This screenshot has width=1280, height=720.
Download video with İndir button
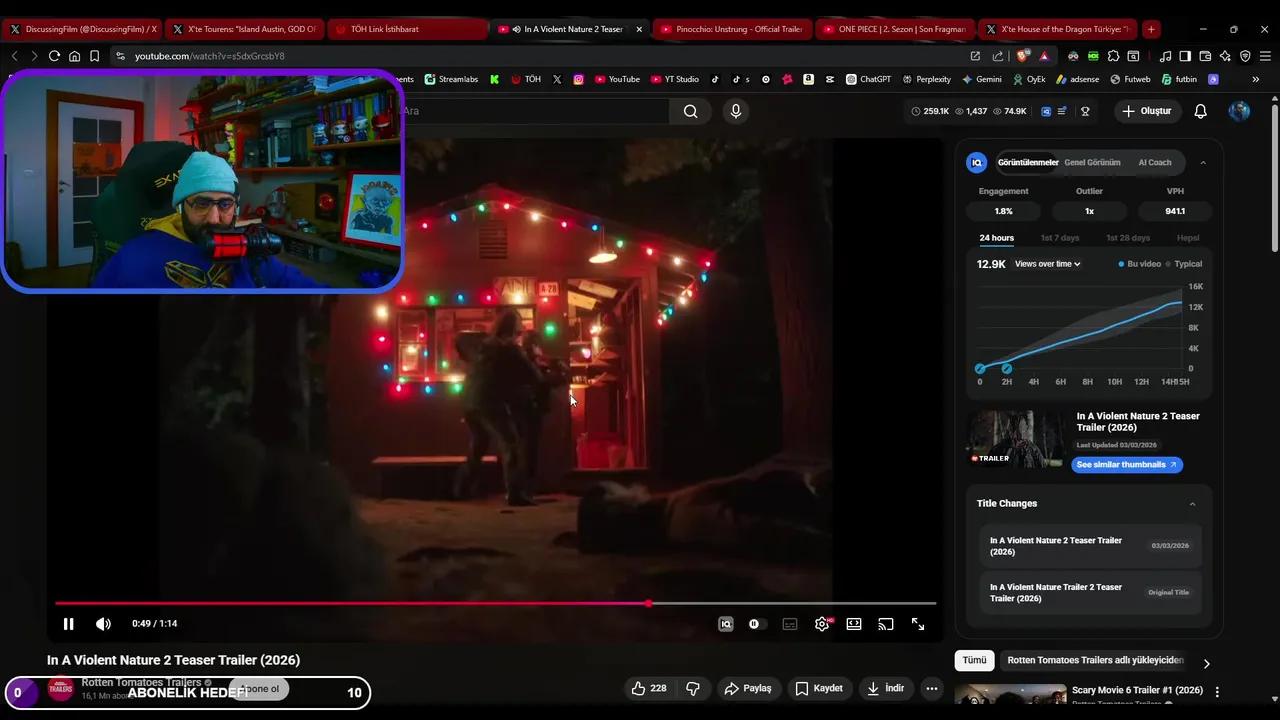tap(885, 688)
